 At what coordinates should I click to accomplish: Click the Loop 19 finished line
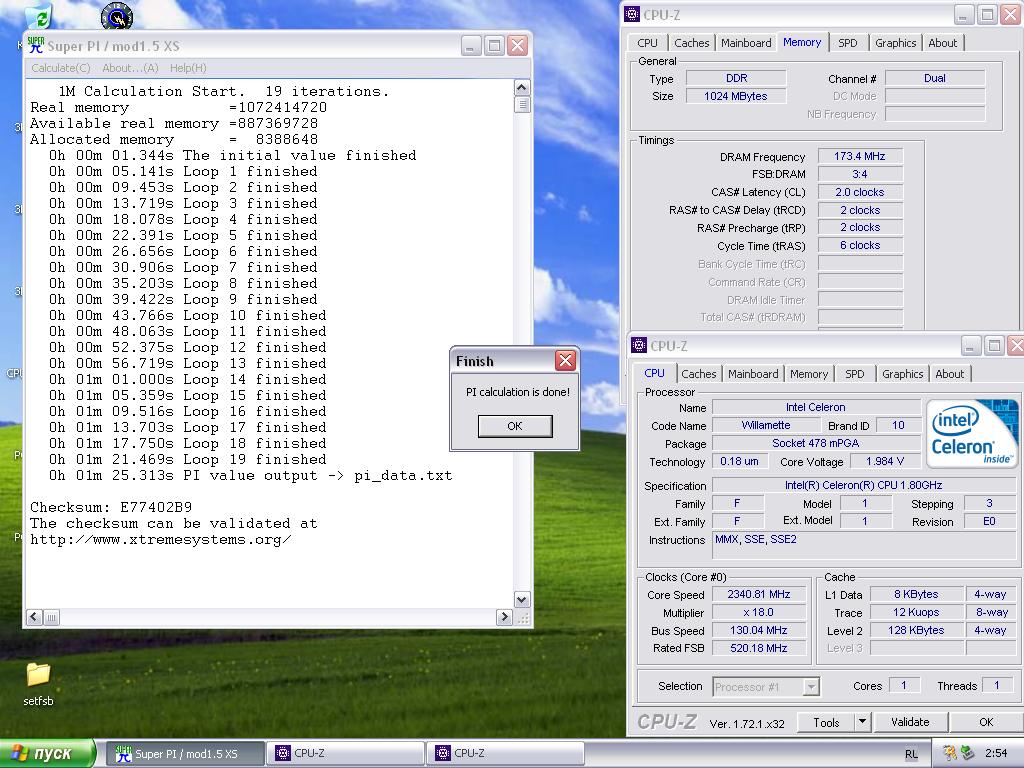187,460
